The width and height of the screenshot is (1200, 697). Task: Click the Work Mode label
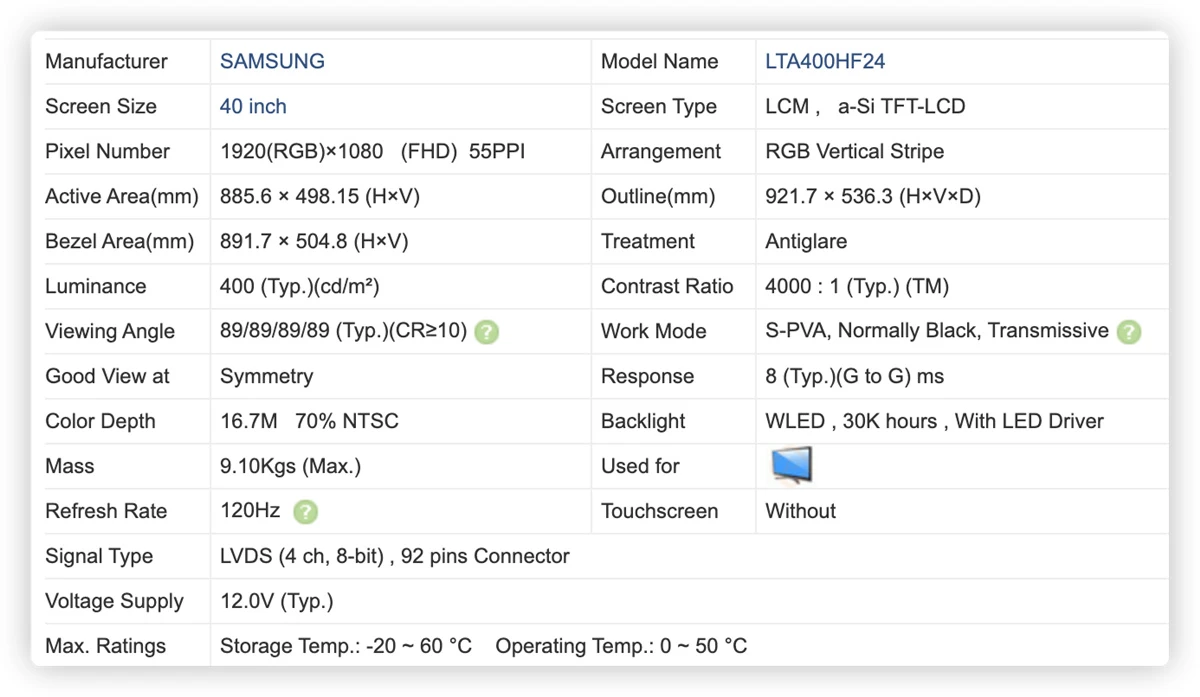pyautogui.click(x=654, y=331)
